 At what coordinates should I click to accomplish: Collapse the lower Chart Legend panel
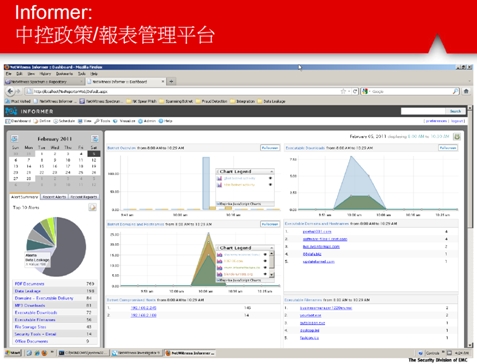pos(272,248)
